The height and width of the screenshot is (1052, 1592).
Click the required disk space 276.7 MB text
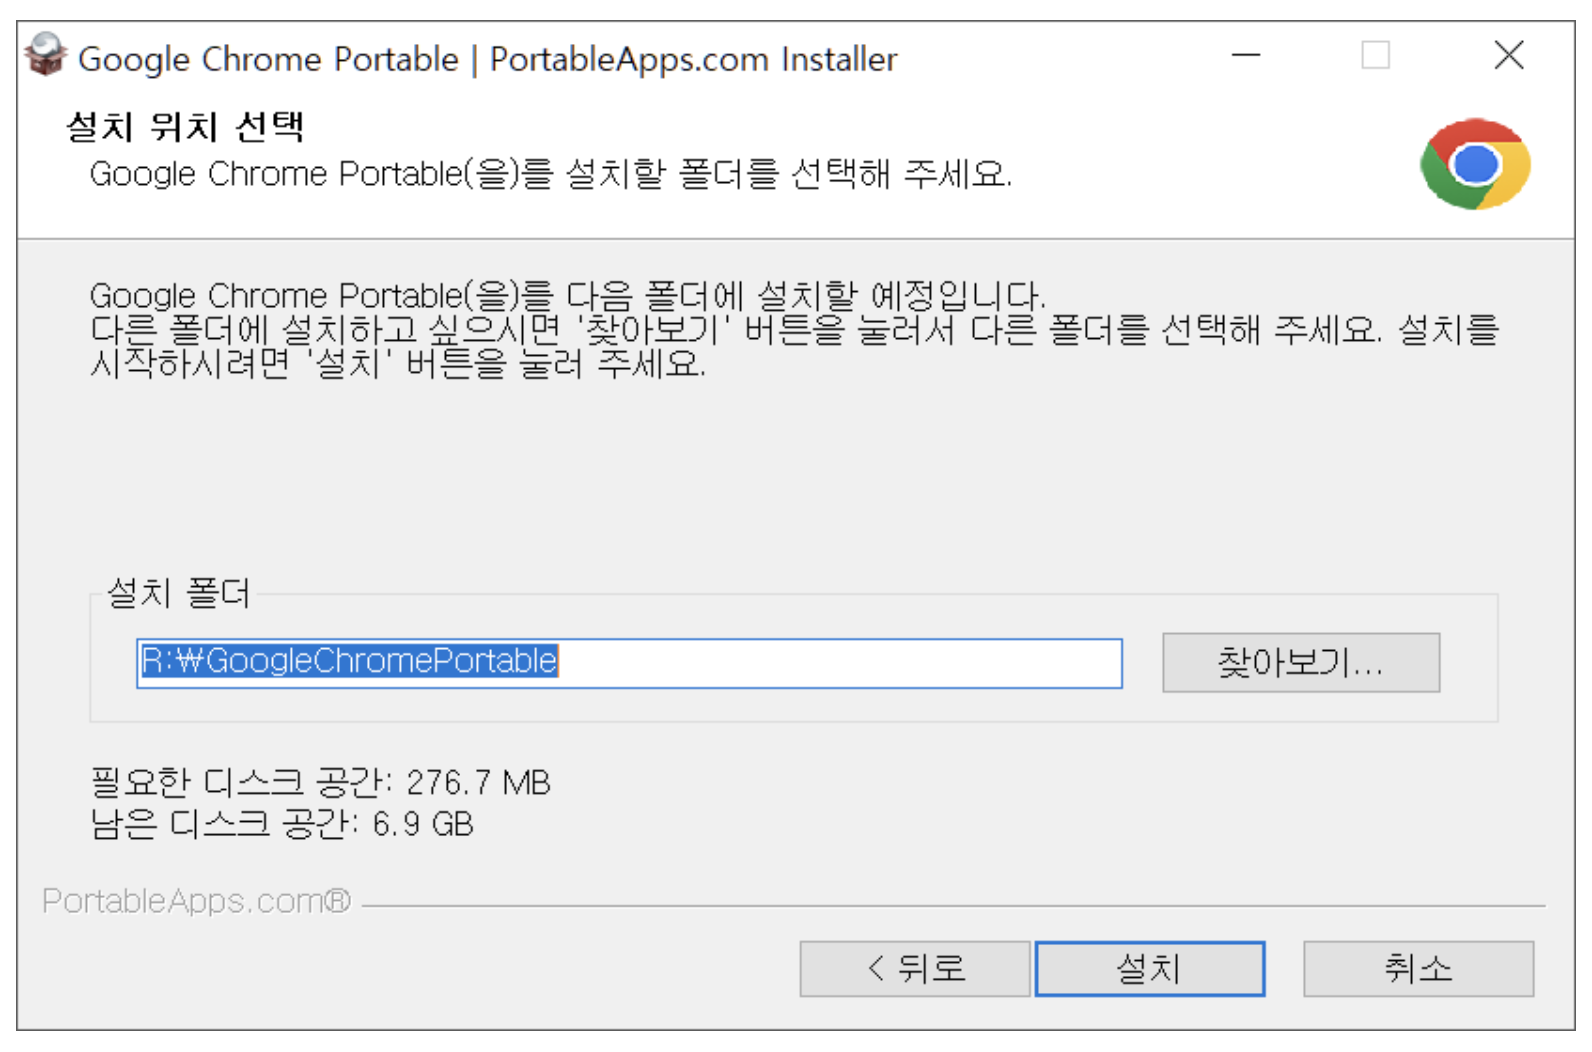point(320,782)
